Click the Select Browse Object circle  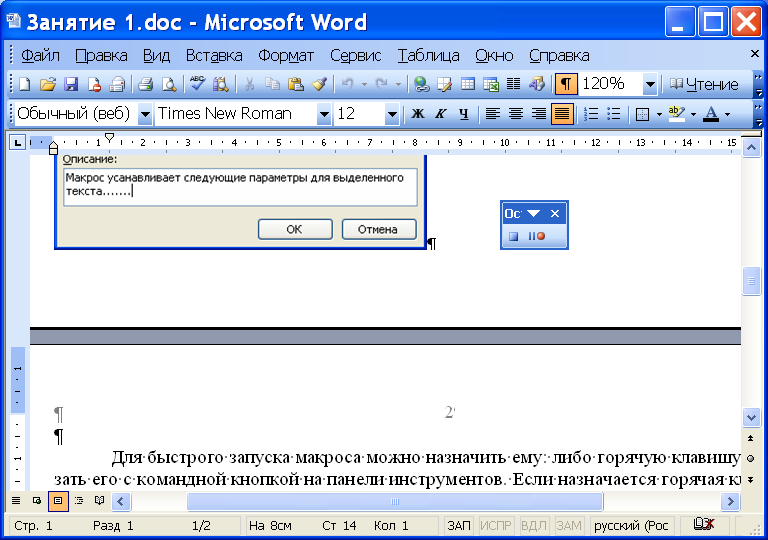pyautogui.click(x=751, y=459)
